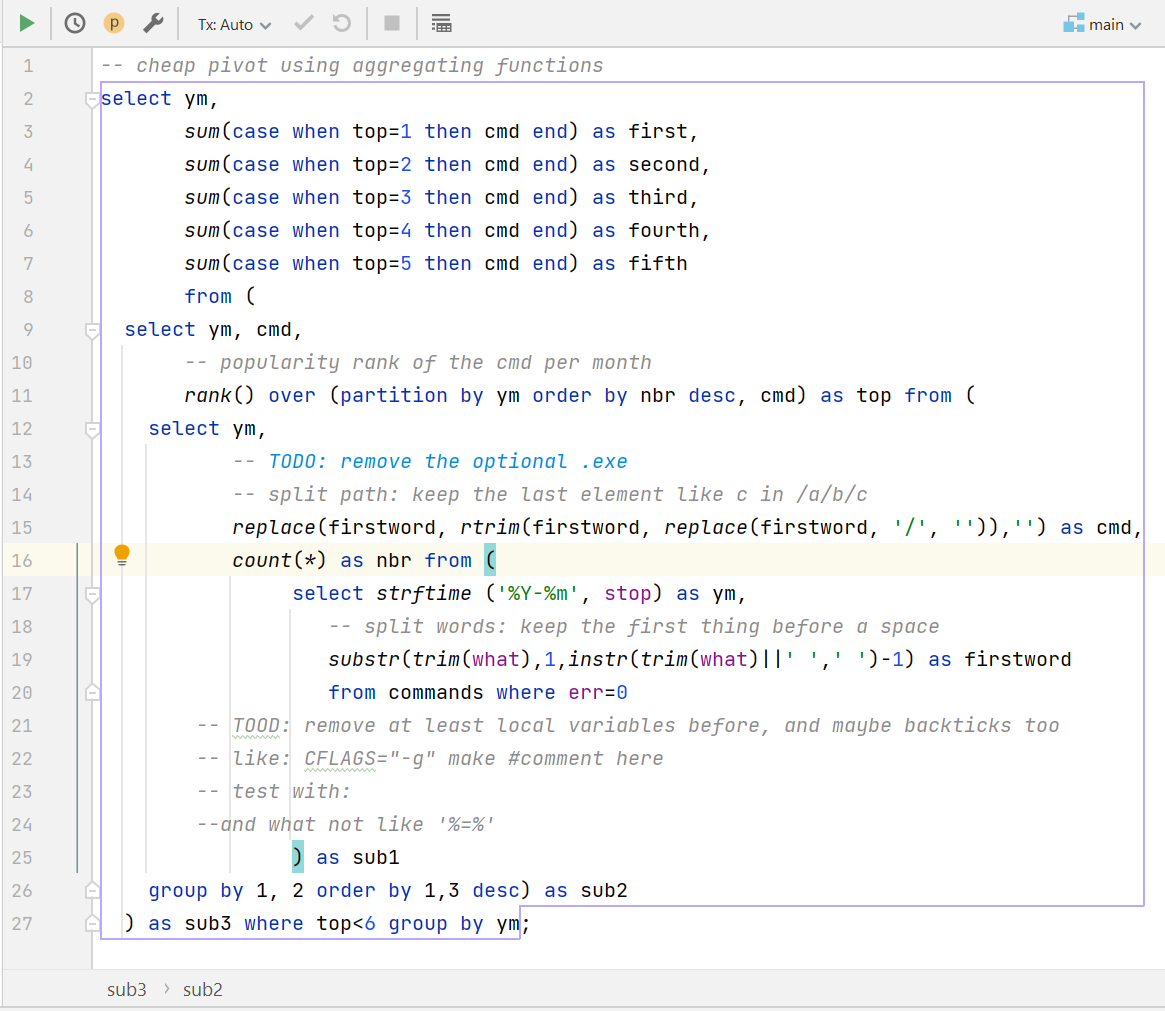1165x1011 pixels.
Task: Click the Commit checkmark icon
Action: click(x=304, y=23)
